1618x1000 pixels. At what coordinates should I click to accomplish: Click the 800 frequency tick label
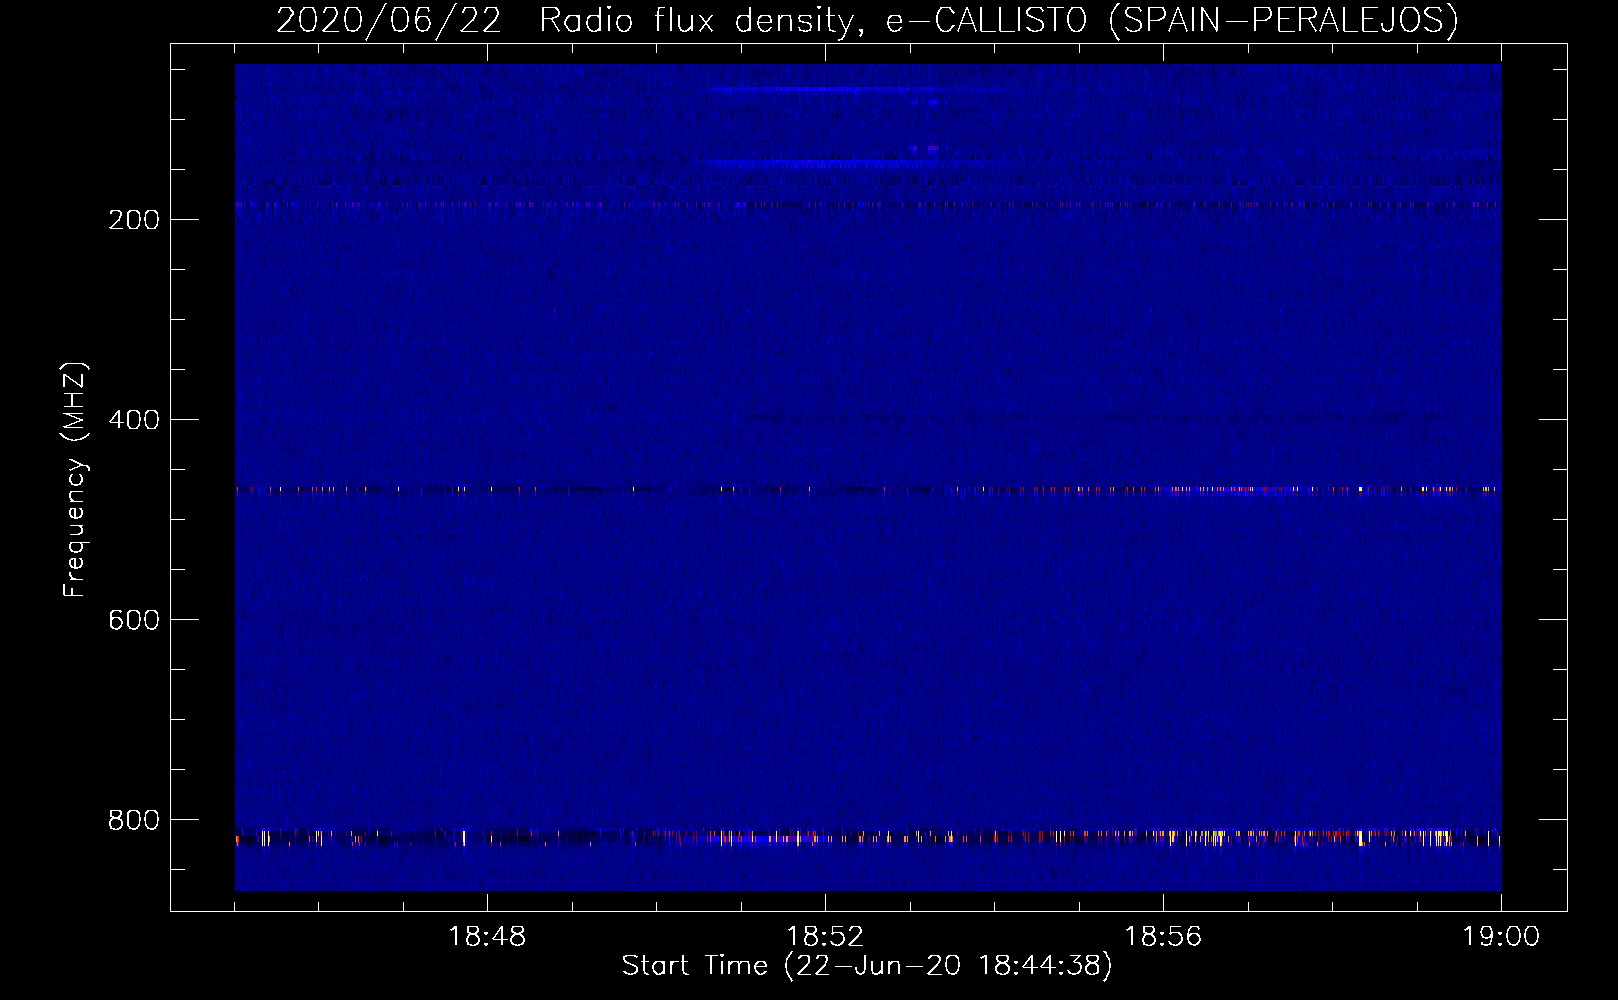click(x=134, y=820)
